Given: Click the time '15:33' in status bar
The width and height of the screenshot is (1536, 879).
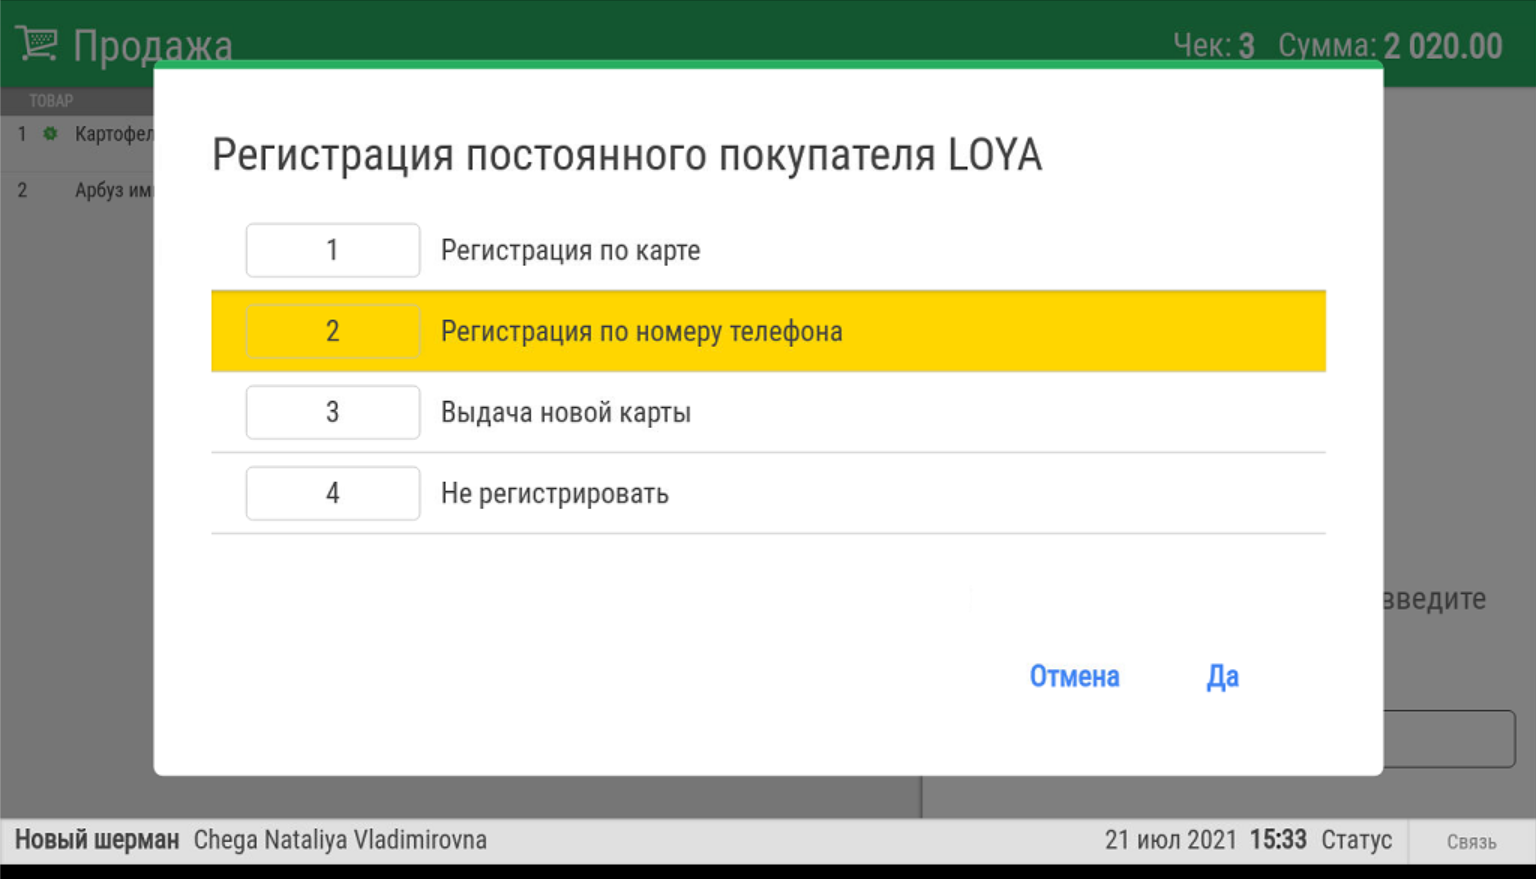Looking at the screenshot, I should [x=1278, y=840].
